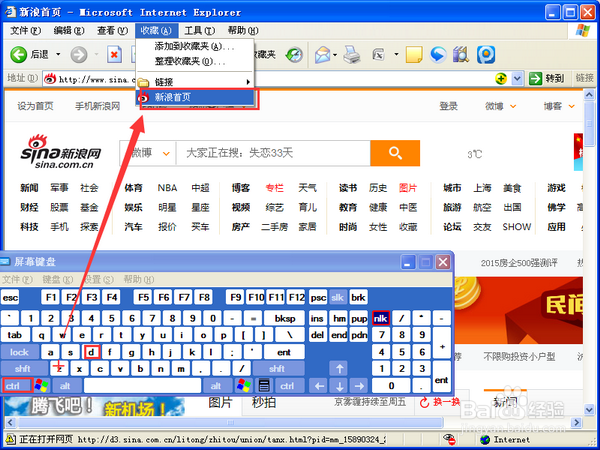The image size is (600, 450).
Task: Open the 编辑 menu
Action: click(x=69, y=31)
